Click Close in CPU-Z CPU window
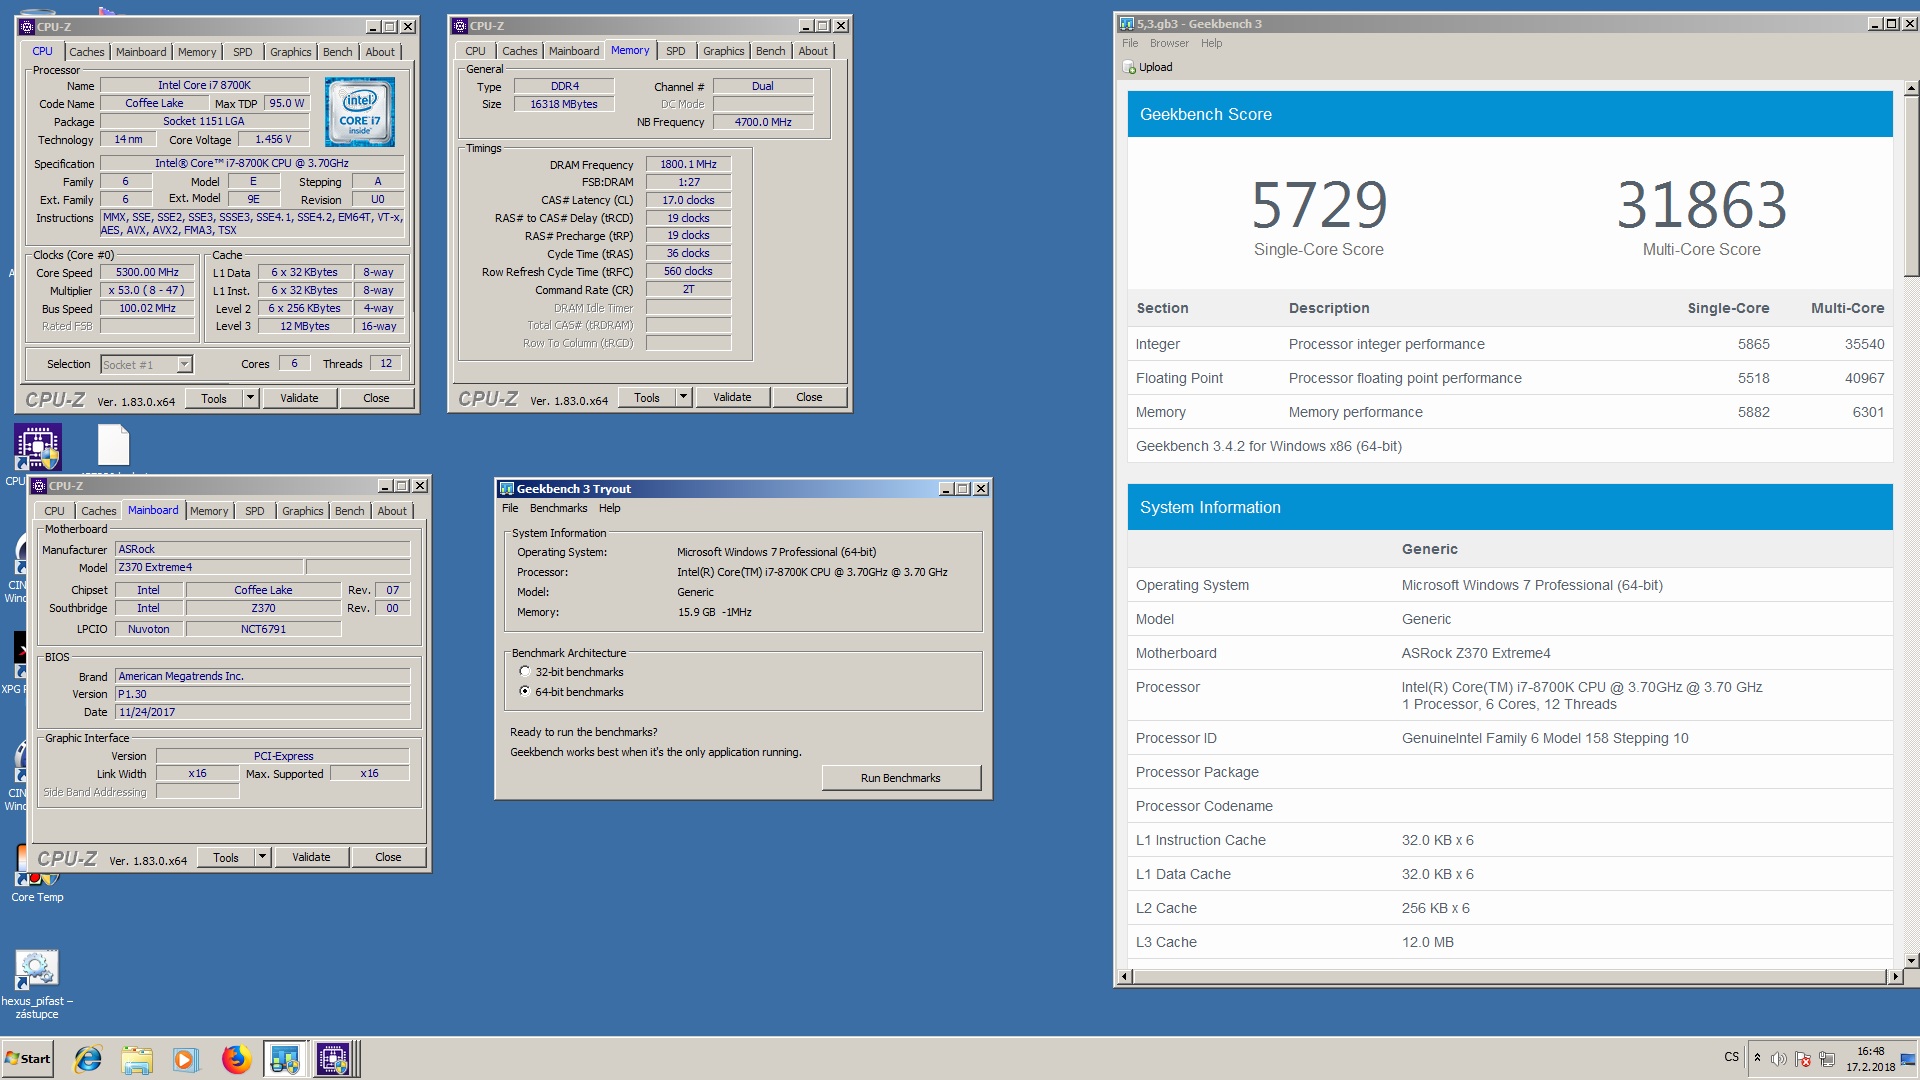This screenshot has height=1080, width=1920. point(376,398)
